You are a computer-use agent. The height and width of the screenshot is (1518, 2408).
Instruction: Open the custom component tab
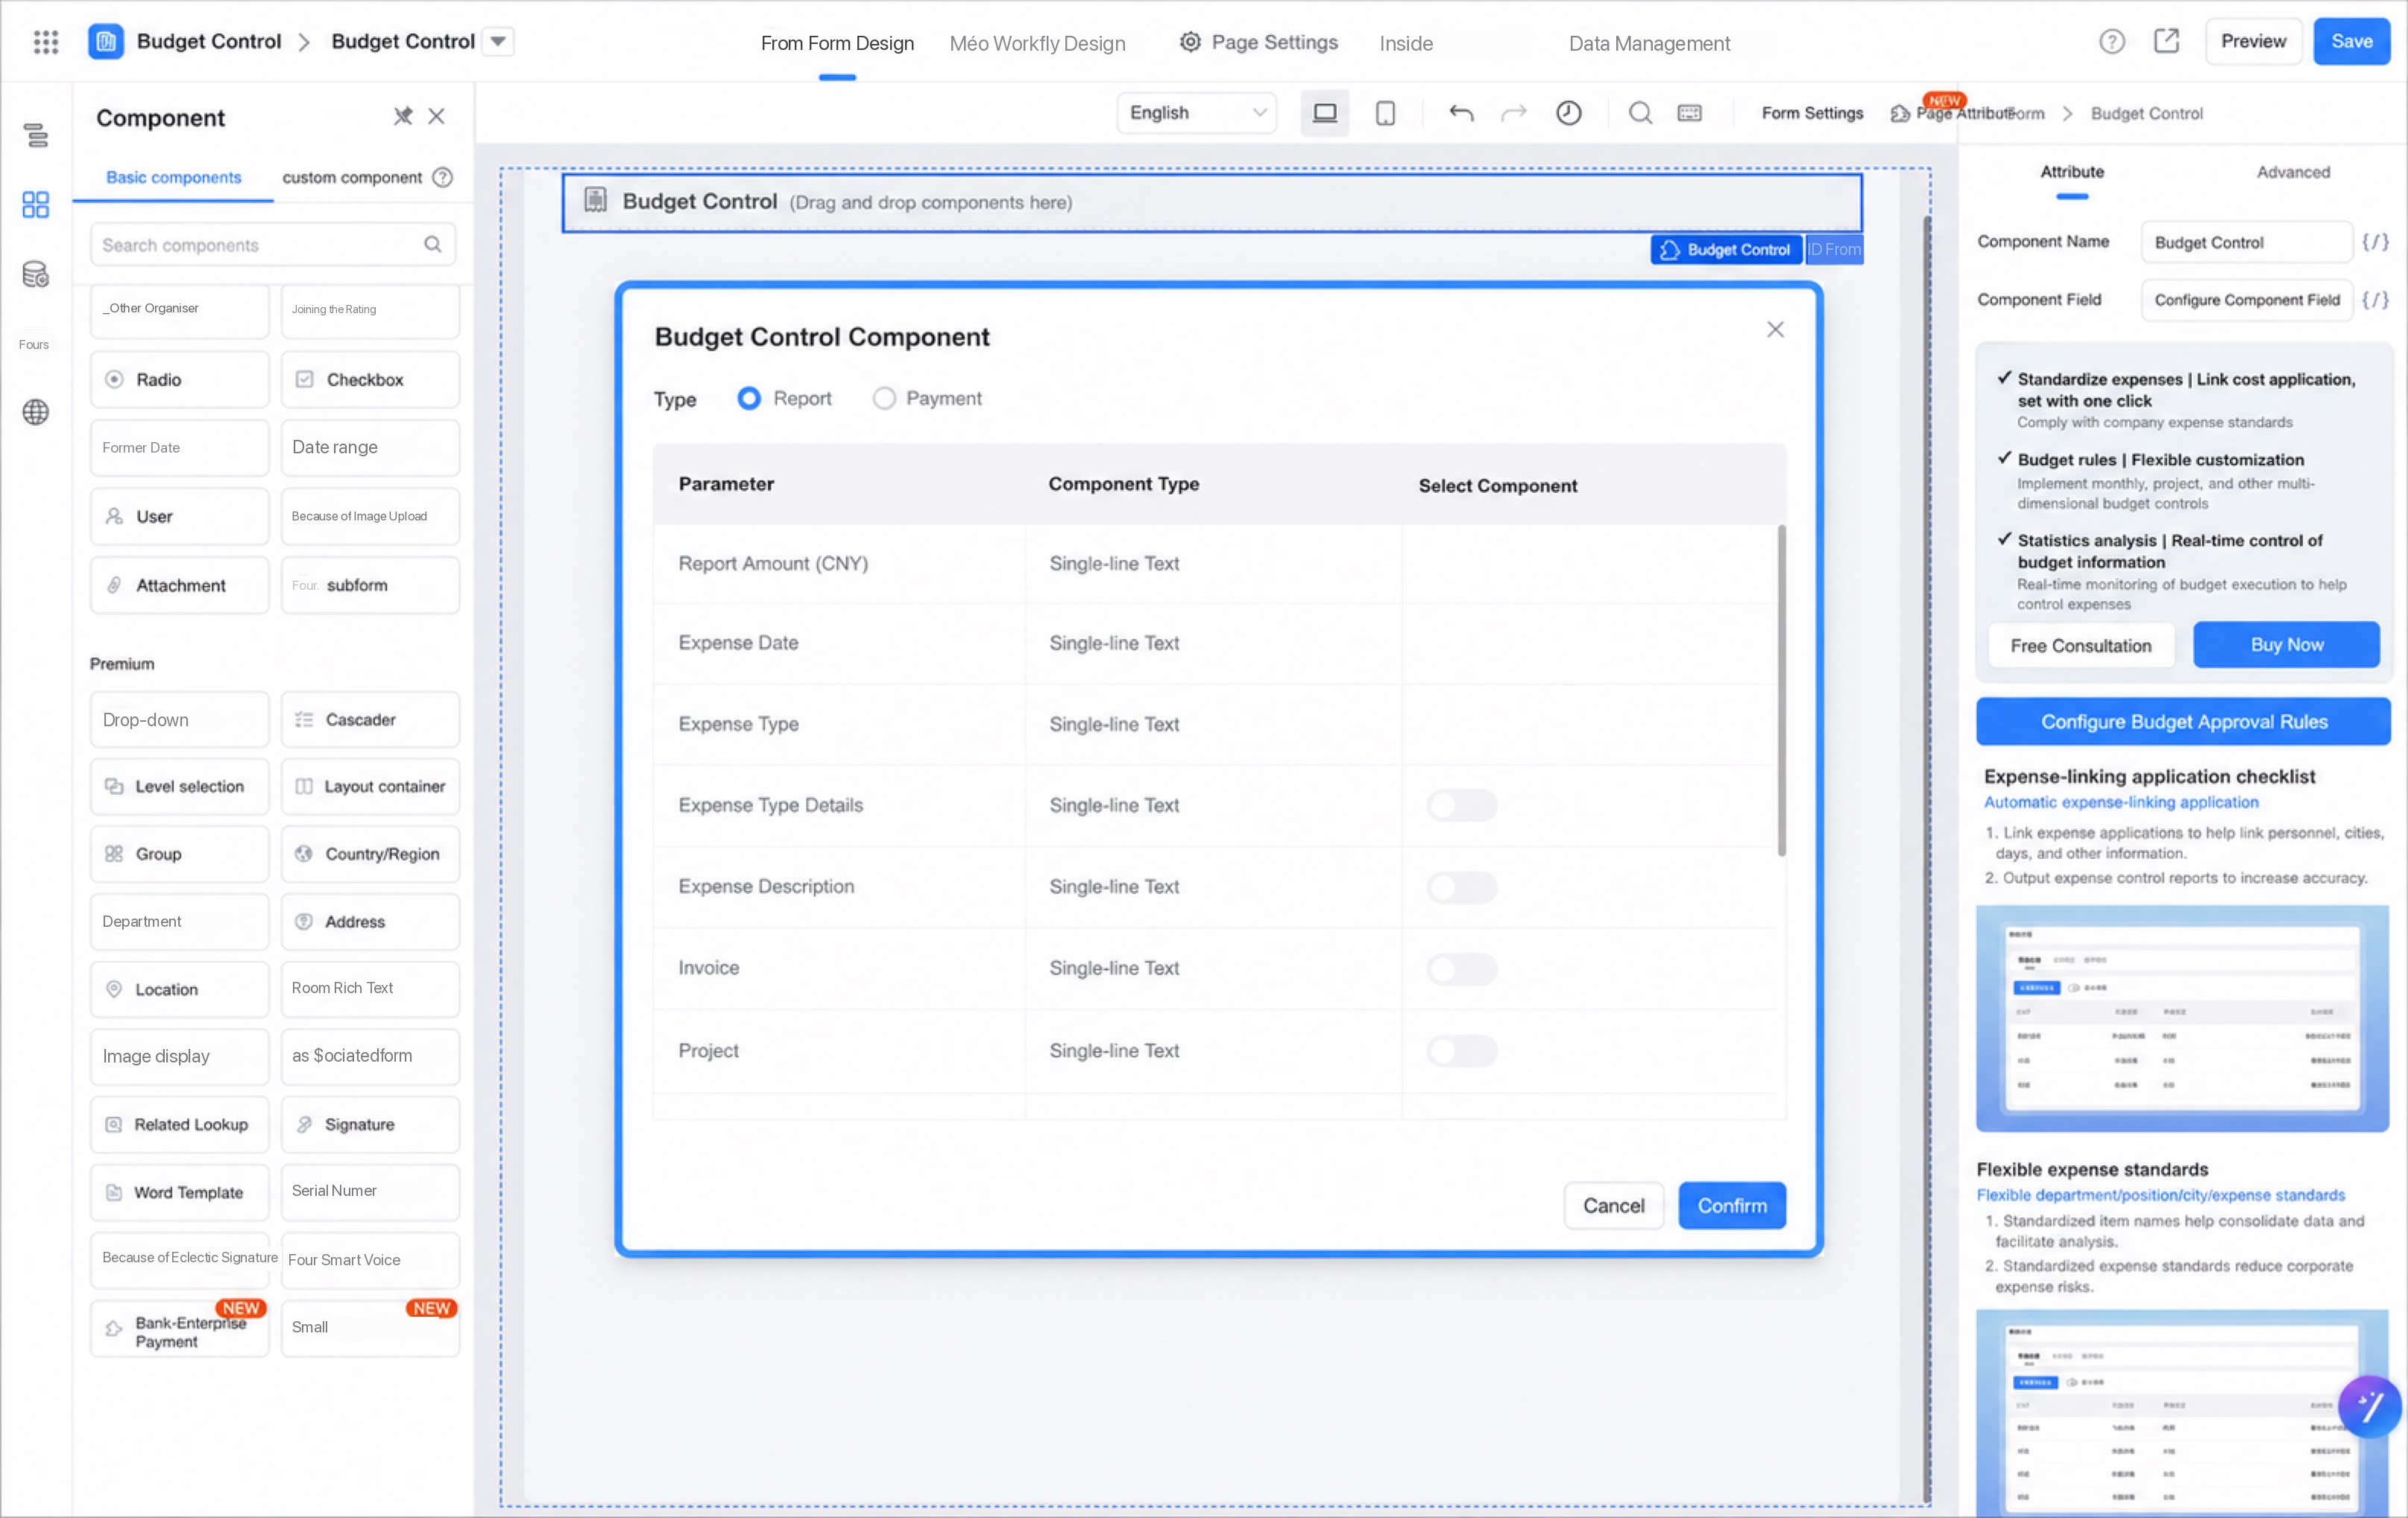click(352, 177)
